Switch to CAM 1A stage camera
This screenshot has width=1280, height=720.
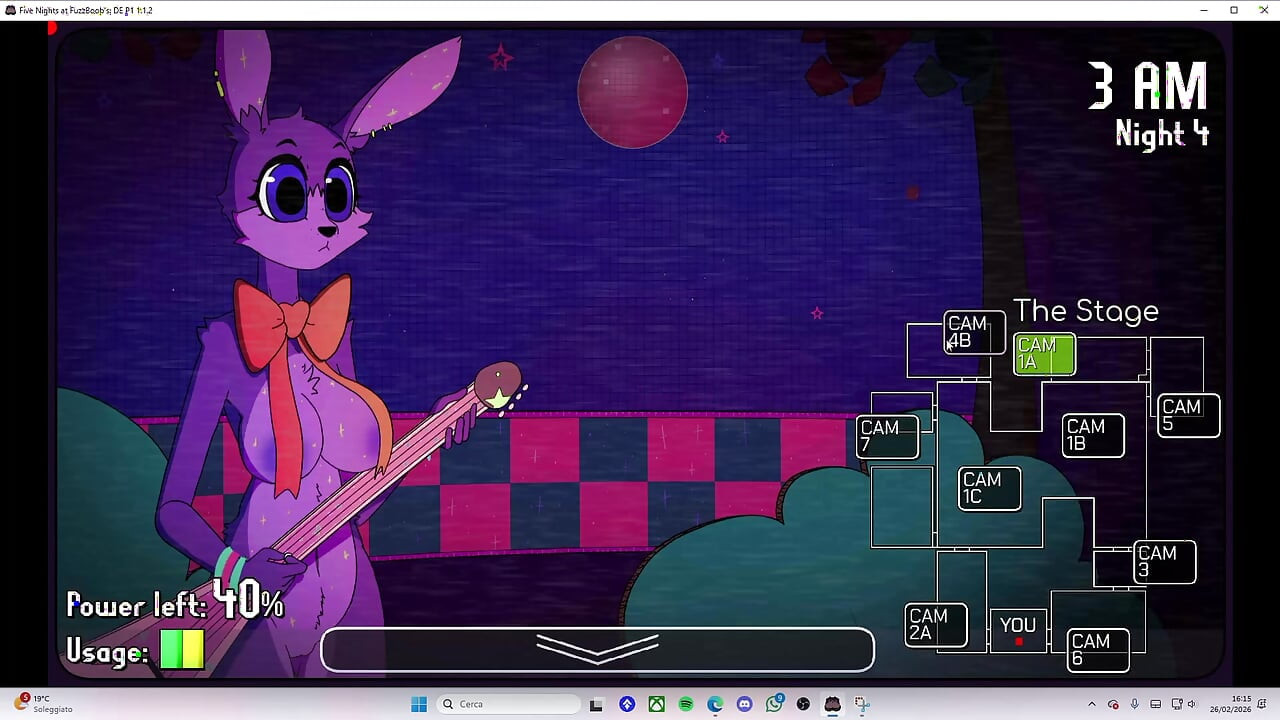pos(1044,354)
